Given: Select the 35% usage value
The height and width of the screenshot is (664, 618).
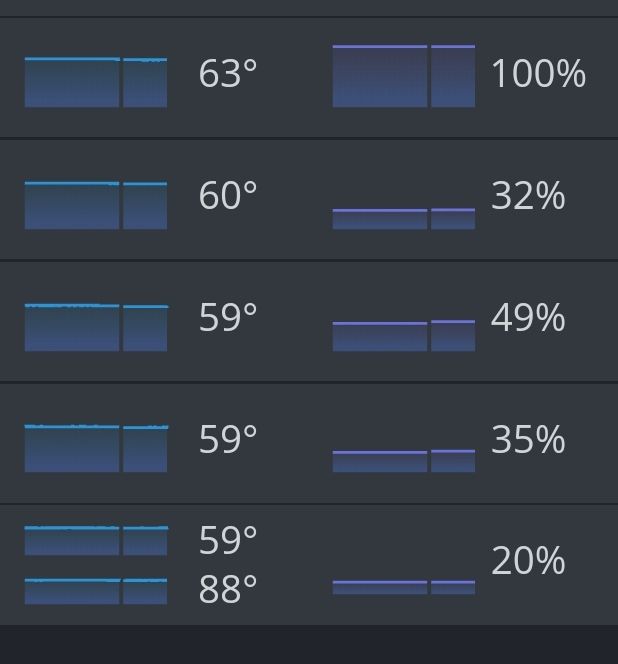Looking at the screenshot, I should [x=528, y=440].
